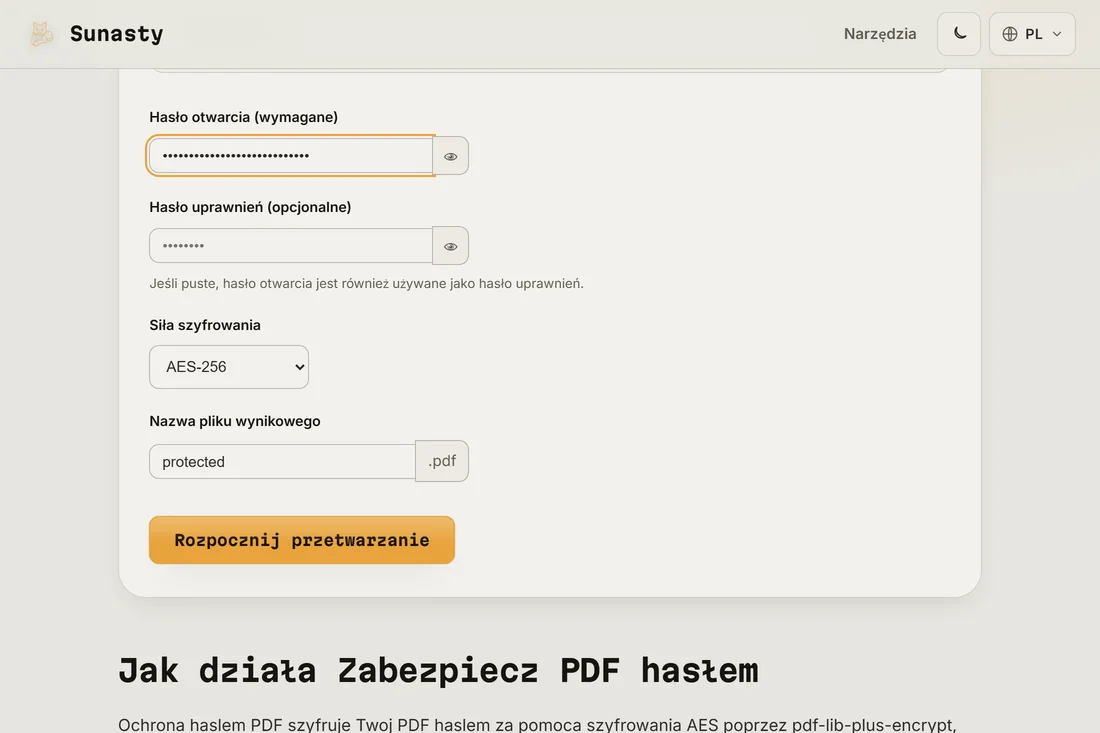Screen dimensions: 1100x733
Task: Focus the Hasło otwarcia password field
Action: (291, 156)
